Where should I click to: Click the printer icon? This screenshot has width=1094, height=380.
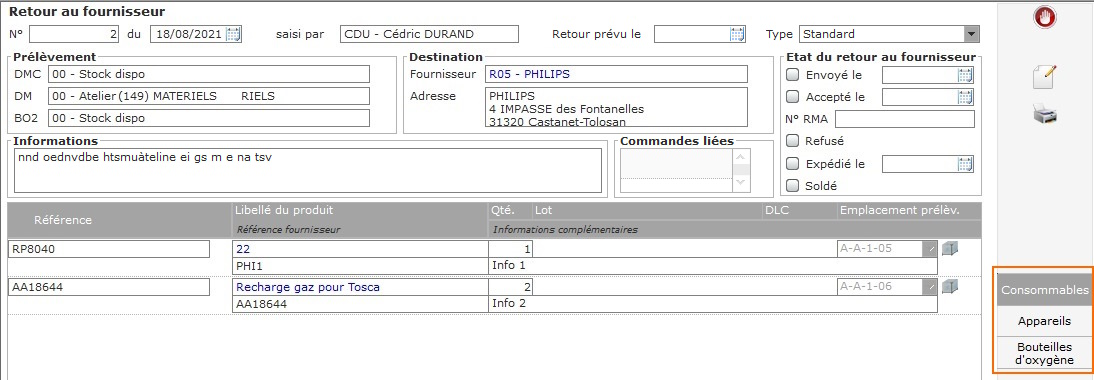[x=1044, y=114]
